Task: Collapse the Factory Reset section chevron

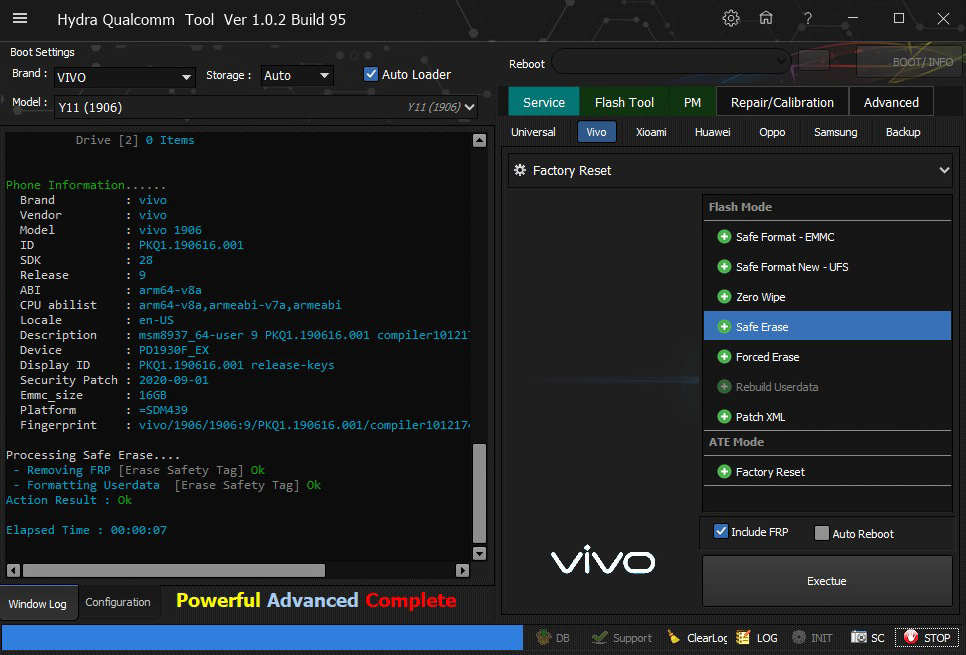Action: tap(944, 170)
